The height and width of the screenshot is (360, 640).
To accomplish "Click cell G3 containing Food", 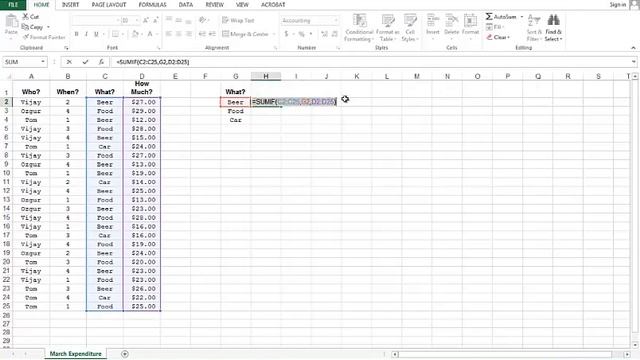I will (236, 111).
